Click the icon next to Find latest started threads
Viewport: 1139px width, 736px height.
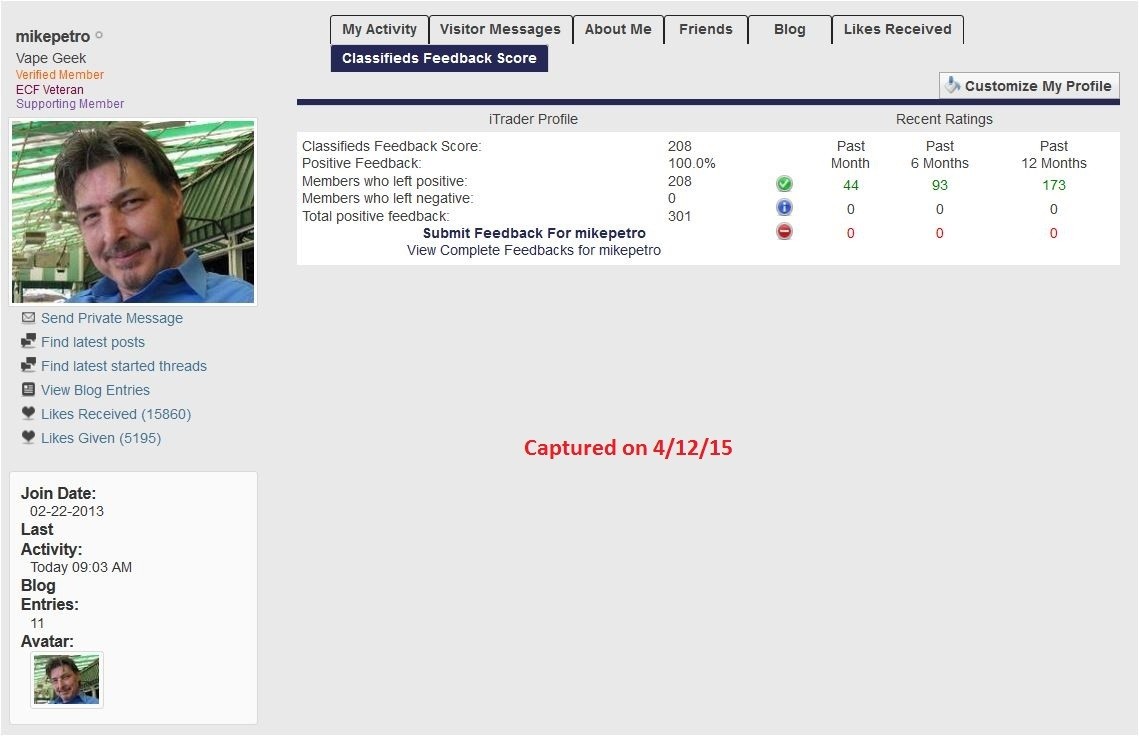tap(28, 366)
